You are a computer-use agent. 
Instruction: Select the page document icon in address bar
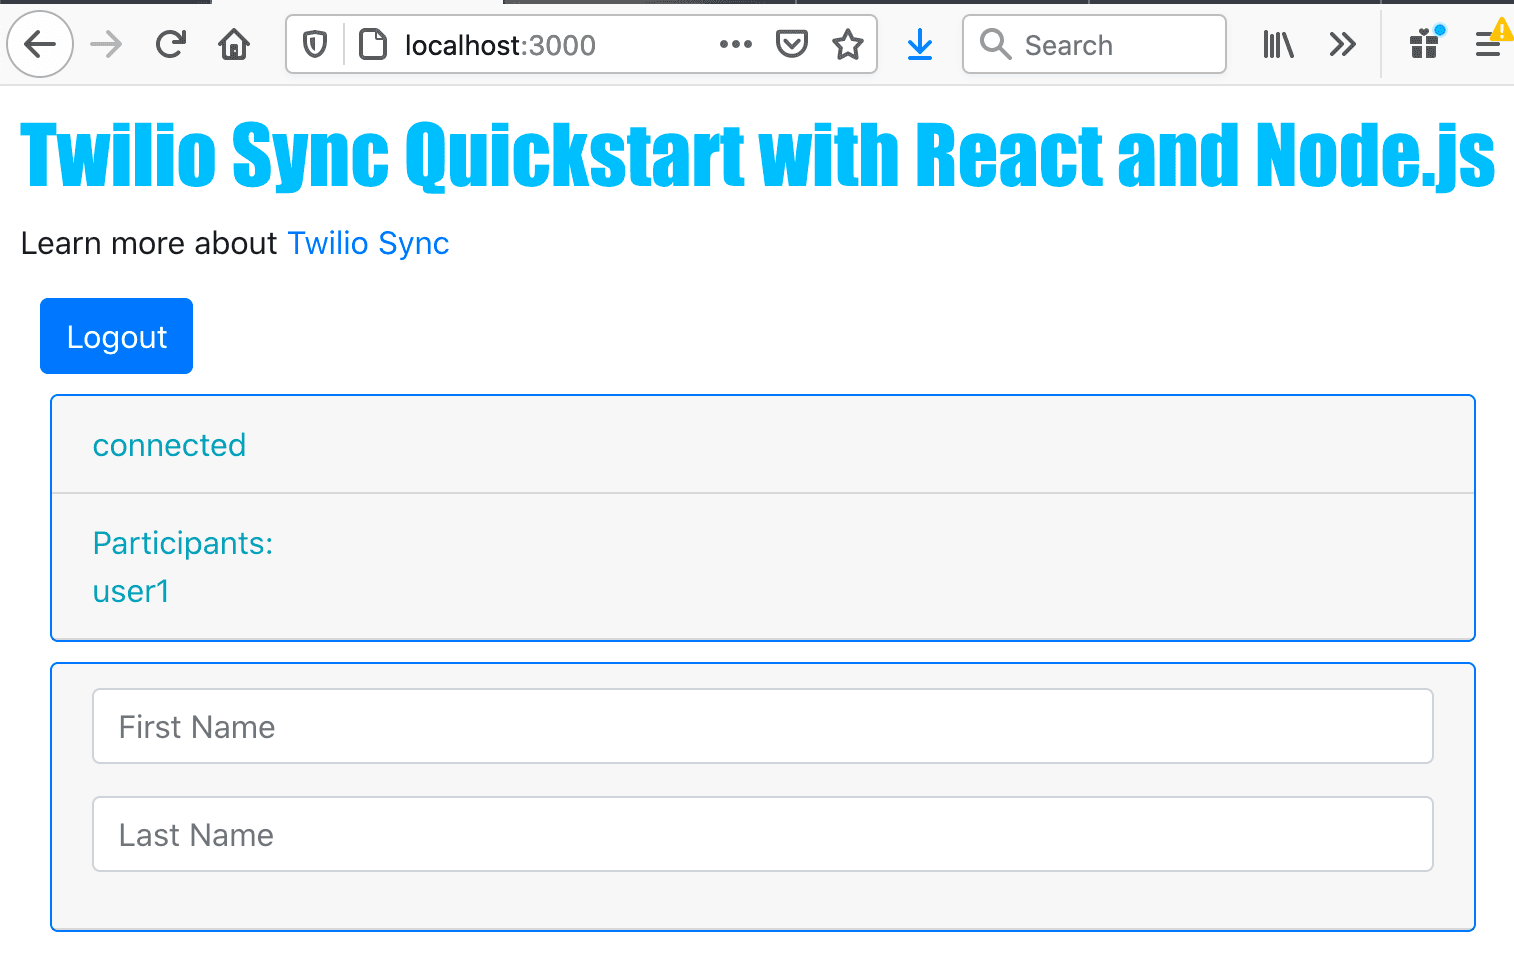click(x=371, y=44)
